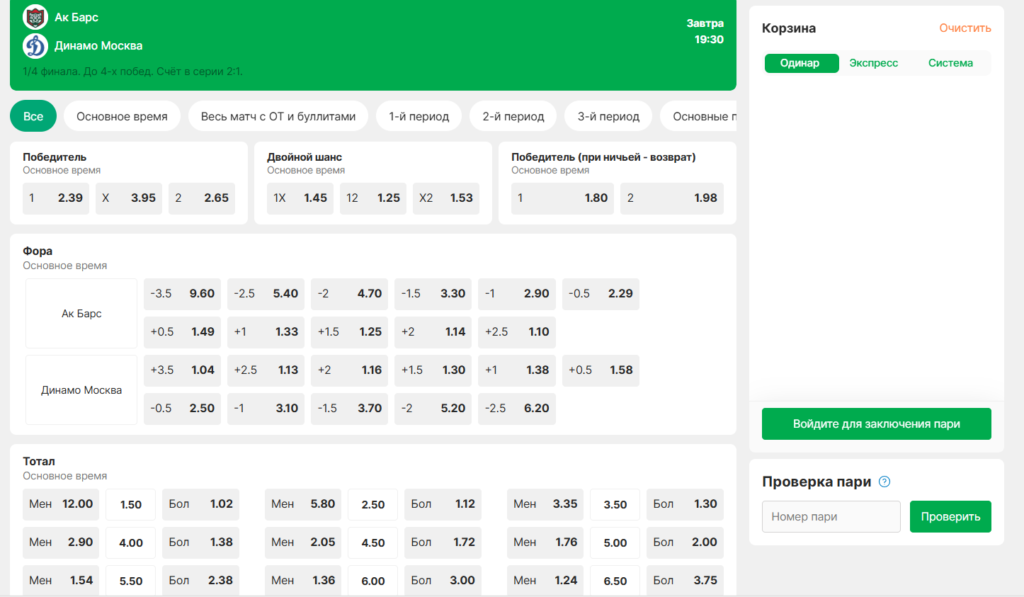The width and height of the screenshot is (1024, 597).
Task: Choose double chance X2 at 1.53
Action: (446, 198)
